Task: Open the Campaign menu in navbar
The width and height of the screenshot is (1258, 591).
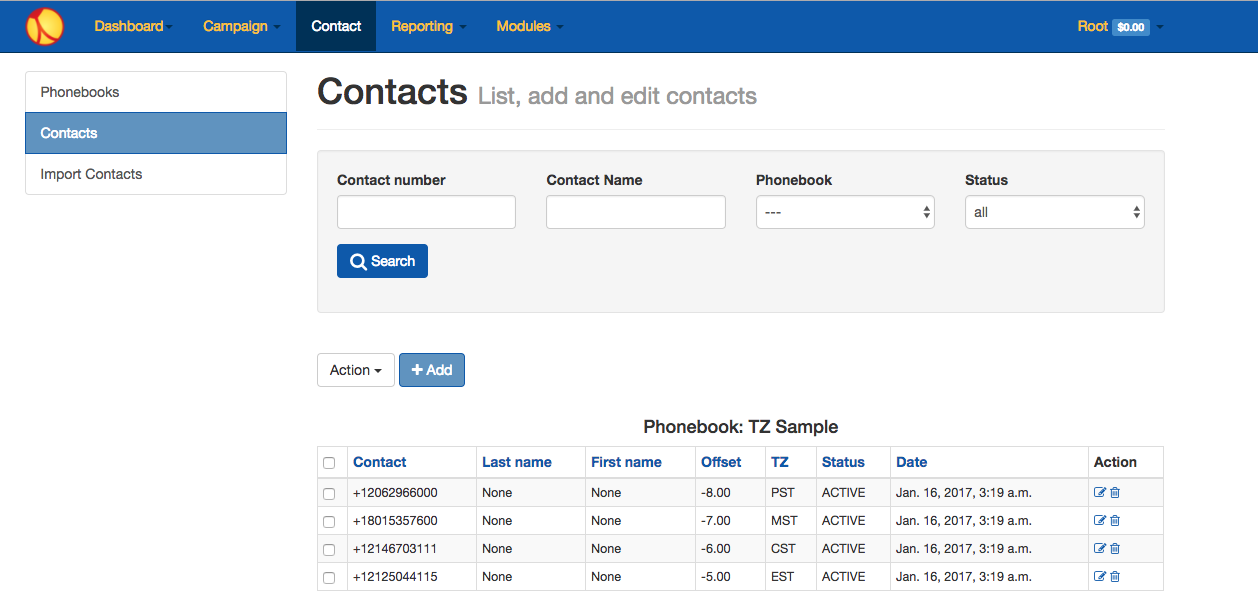Action: pyautogui.click(x=241, y=26)
